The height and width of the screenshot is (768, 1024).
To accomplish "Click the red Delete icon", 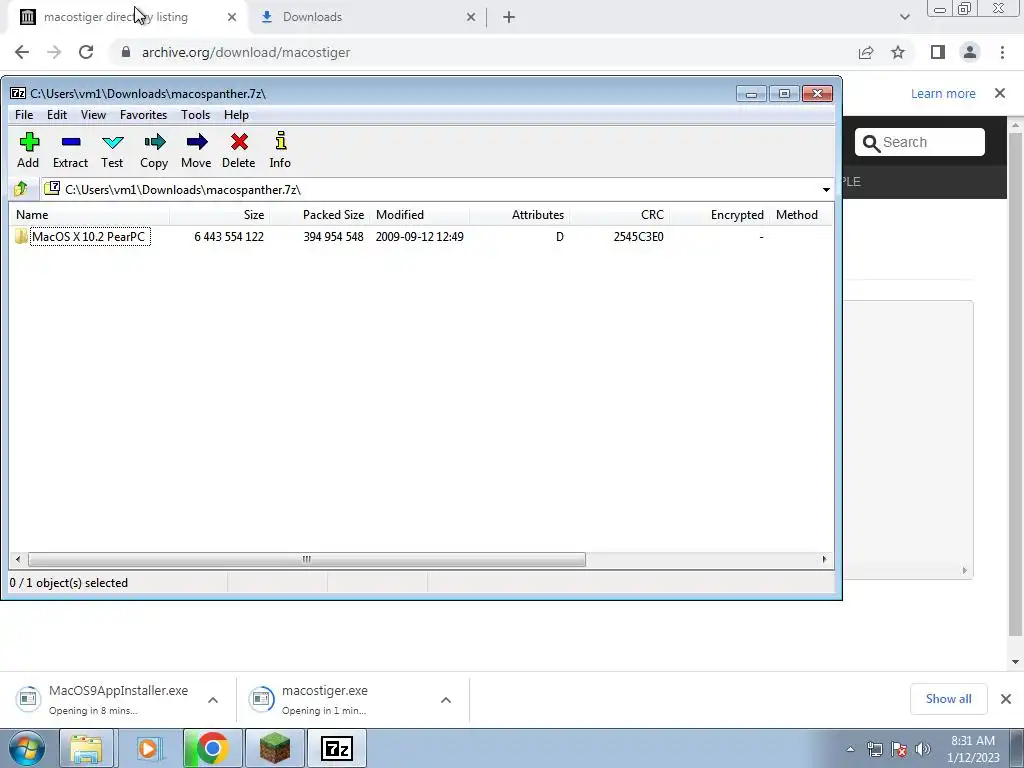I will (x=239, y=142).
